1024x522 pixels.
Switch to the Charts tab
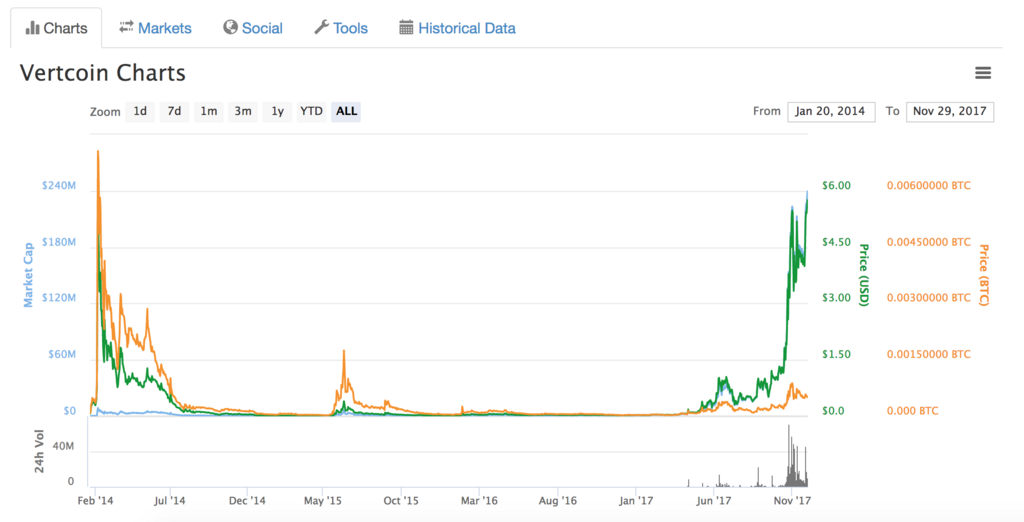[56, 28]
